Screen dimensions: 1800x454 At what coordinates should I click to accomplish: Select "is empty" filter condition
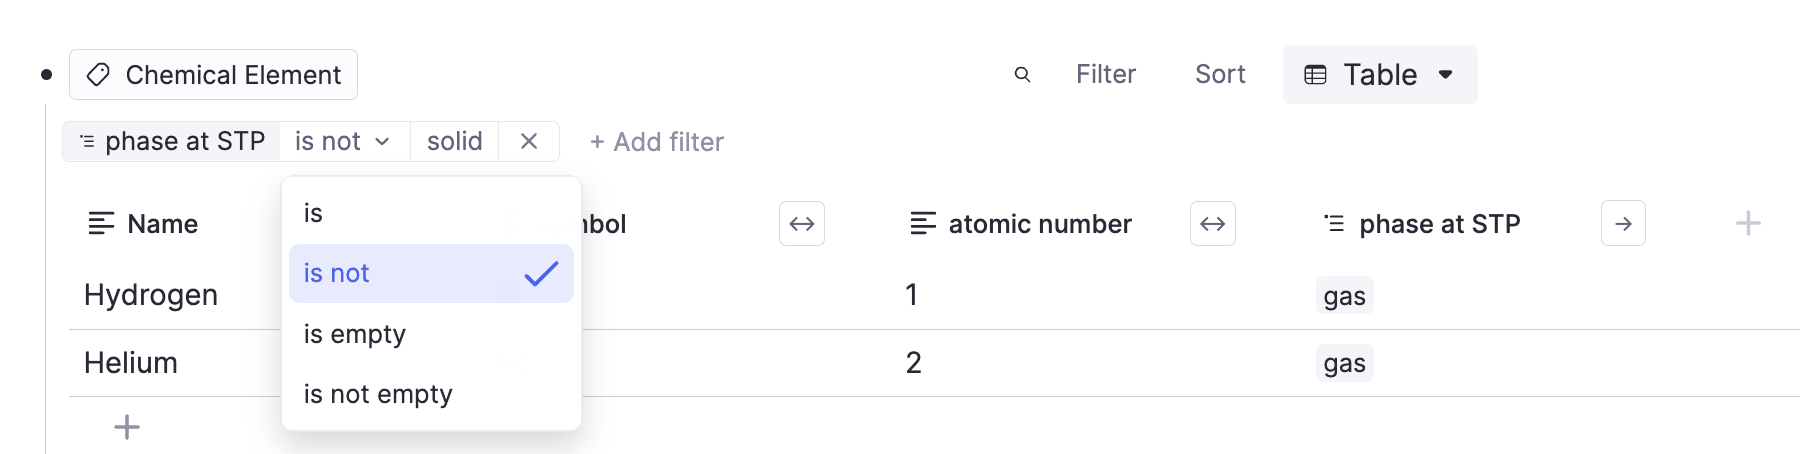click(x=355, y=334)
